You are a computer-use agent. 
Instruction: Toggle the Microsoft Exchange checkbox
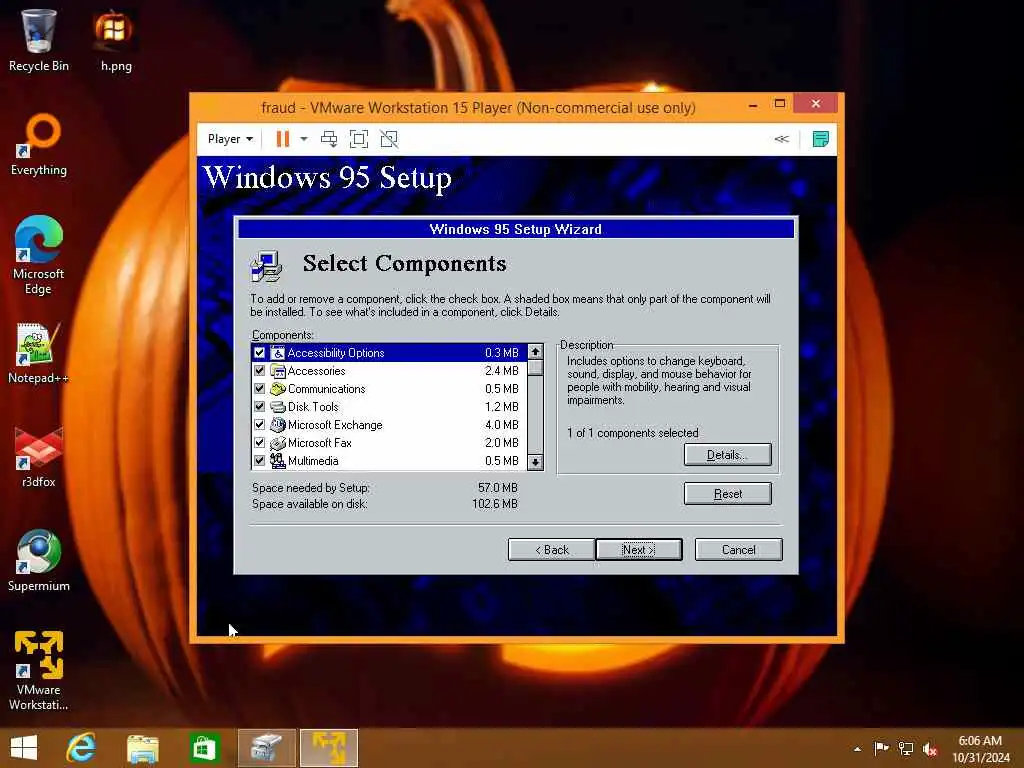[259, 424]
